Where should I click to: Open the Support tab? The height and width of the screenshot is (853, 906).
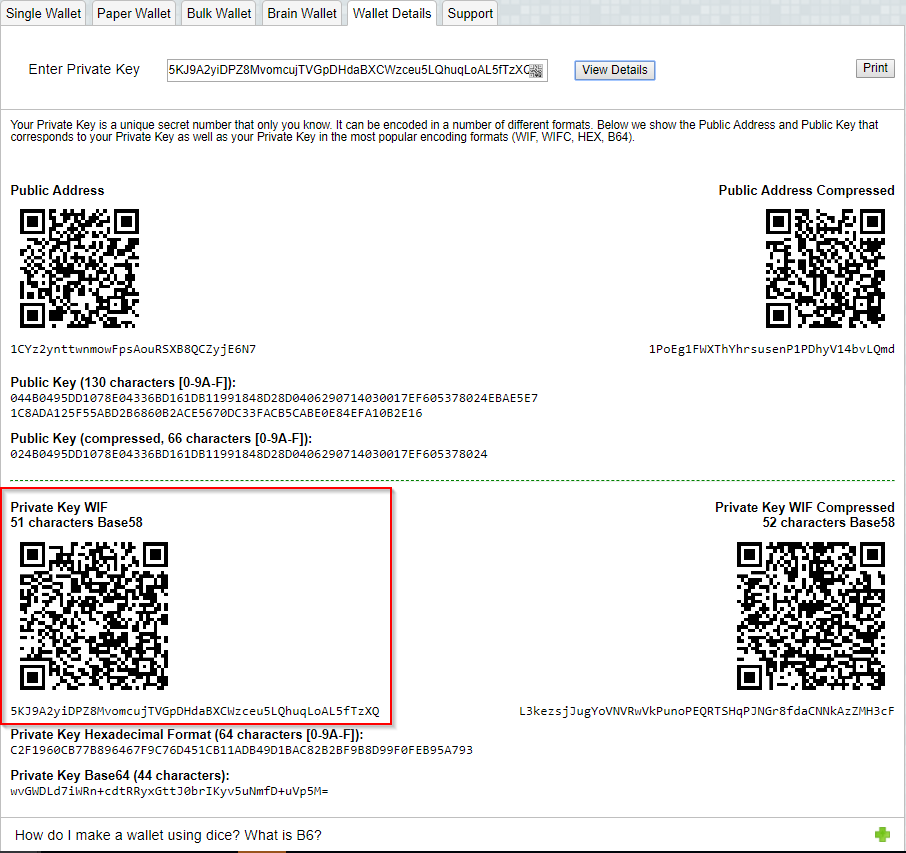470,13
